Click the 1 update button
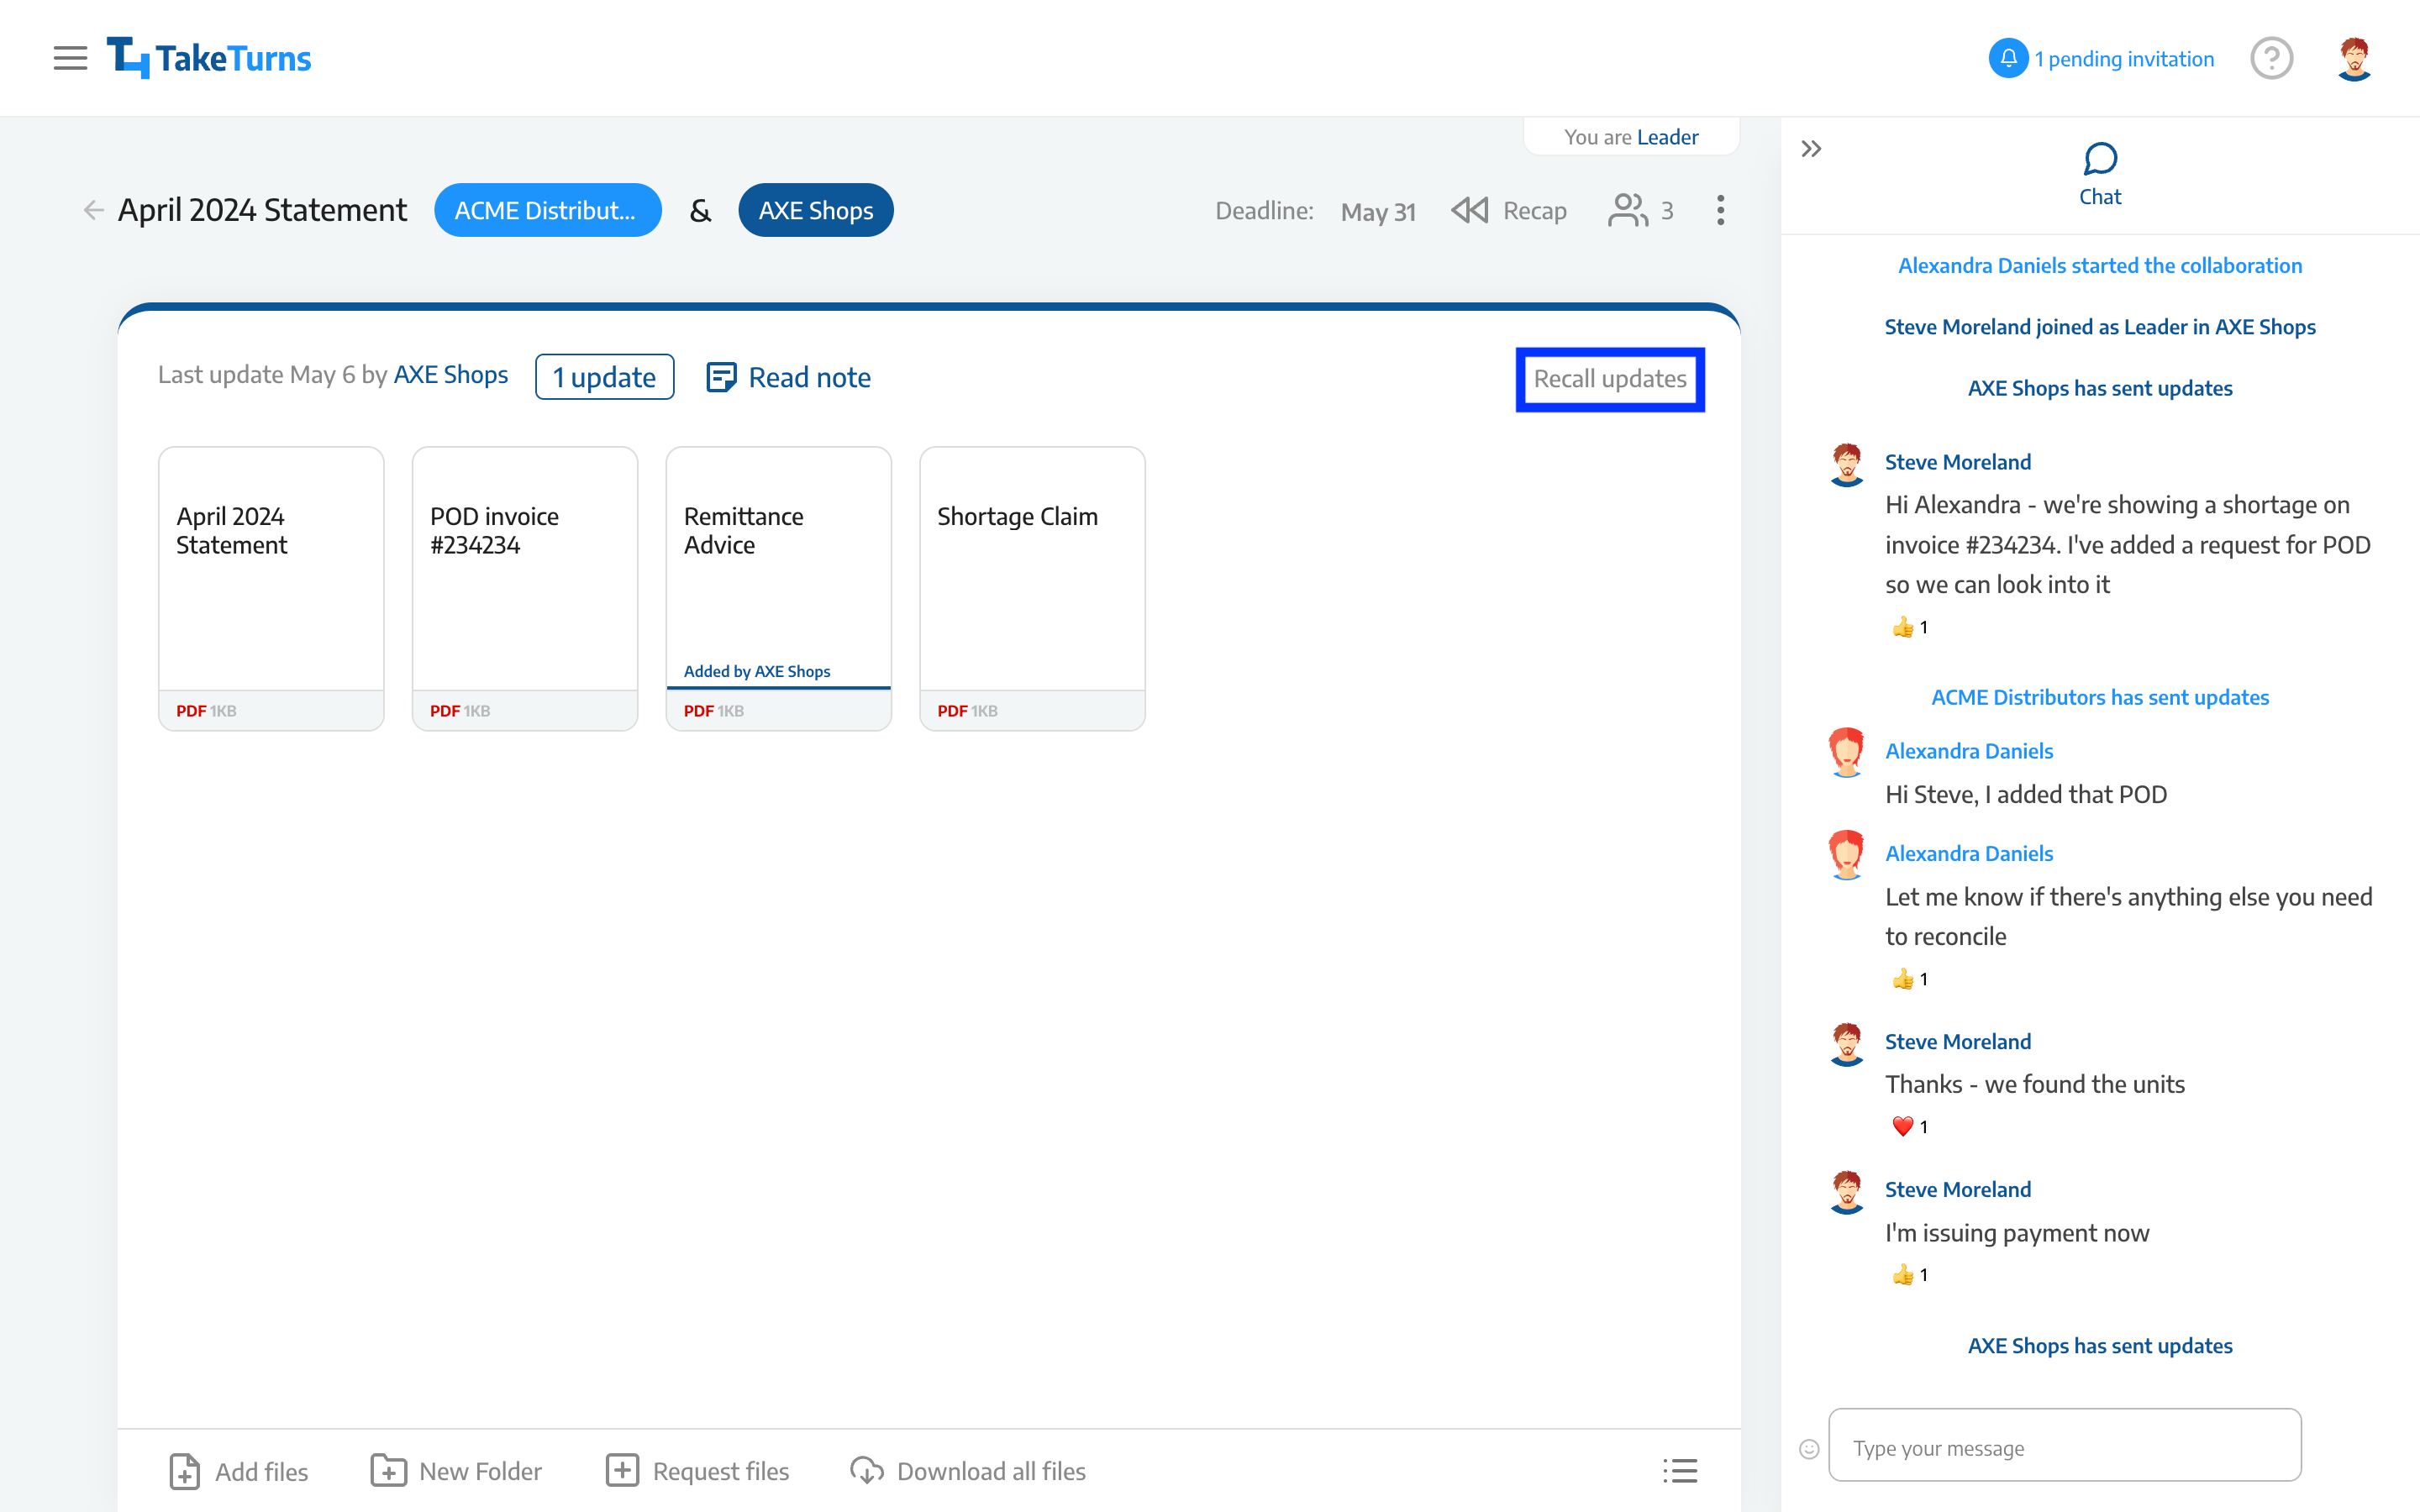Screen dimensions: 2420x1512 click(604, 377)
